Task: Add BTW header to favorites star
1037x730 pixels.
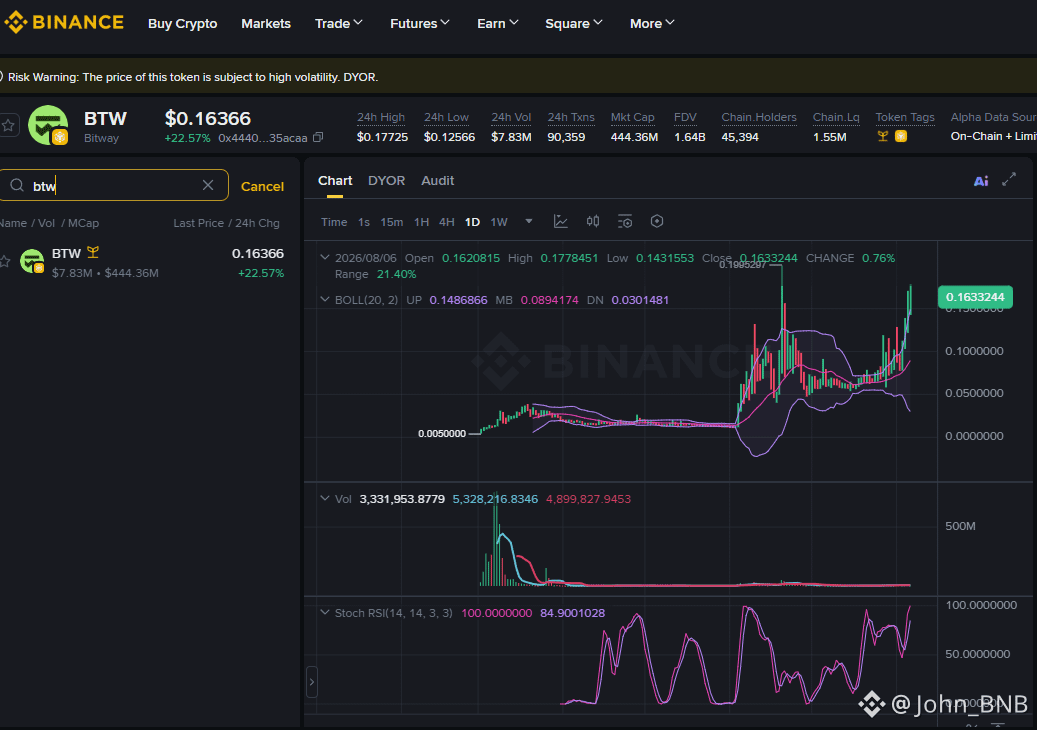Action: pyautogui.click(x=8, y=125)
